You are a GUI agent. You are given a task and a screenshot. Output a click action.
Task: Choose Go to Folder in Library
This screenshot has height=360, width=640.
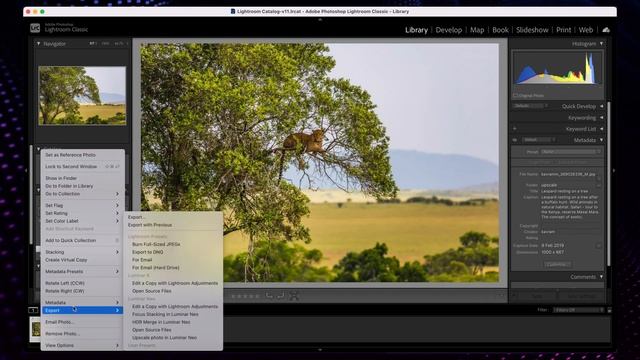(x=82, y=186)
